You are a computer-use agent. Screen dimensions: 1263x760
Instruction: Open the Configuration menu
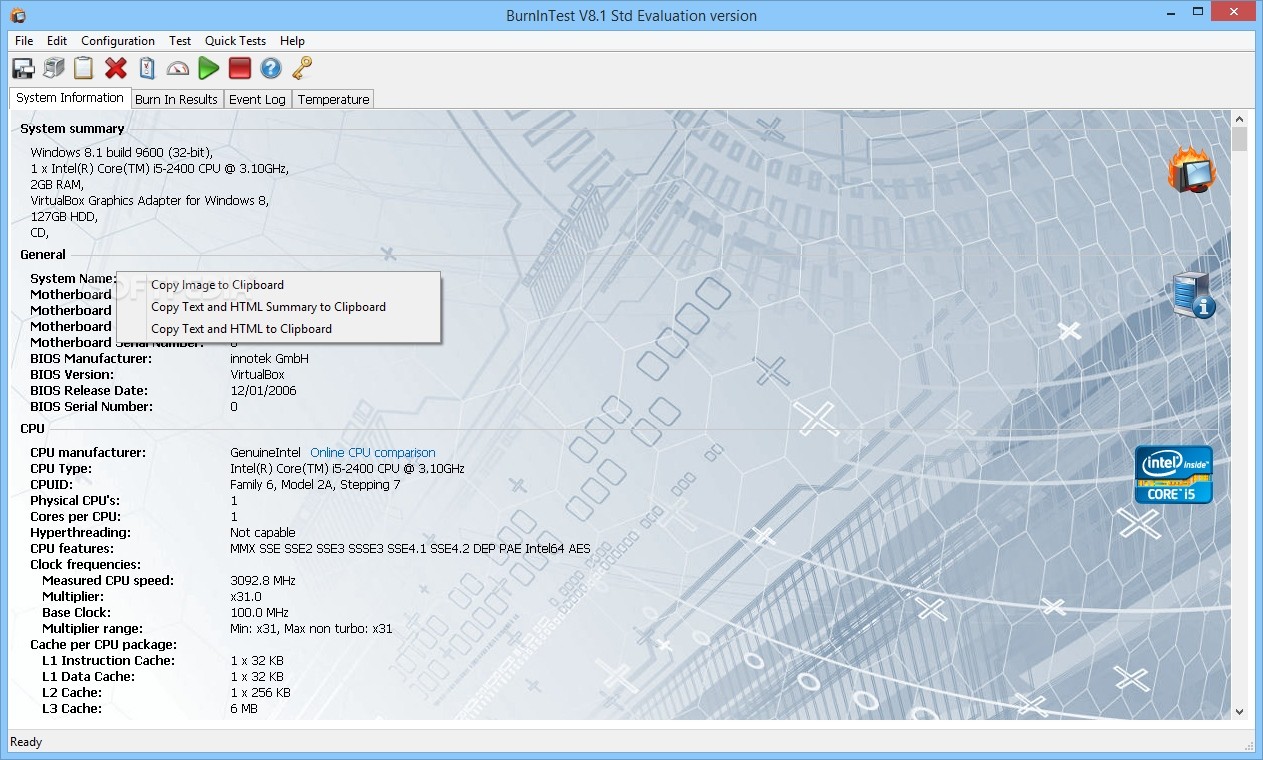[118, 41]
